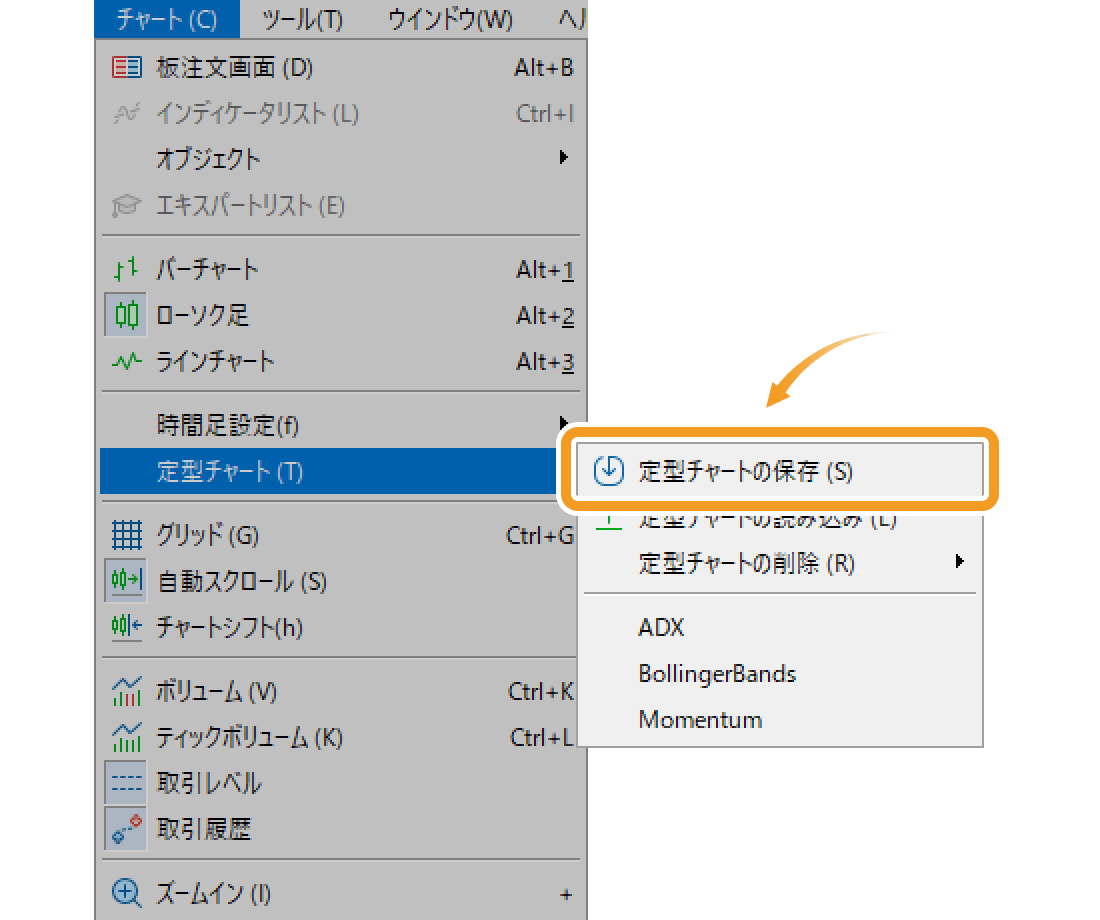
Task: Choose バーチャート chart type
Action: 340,269
